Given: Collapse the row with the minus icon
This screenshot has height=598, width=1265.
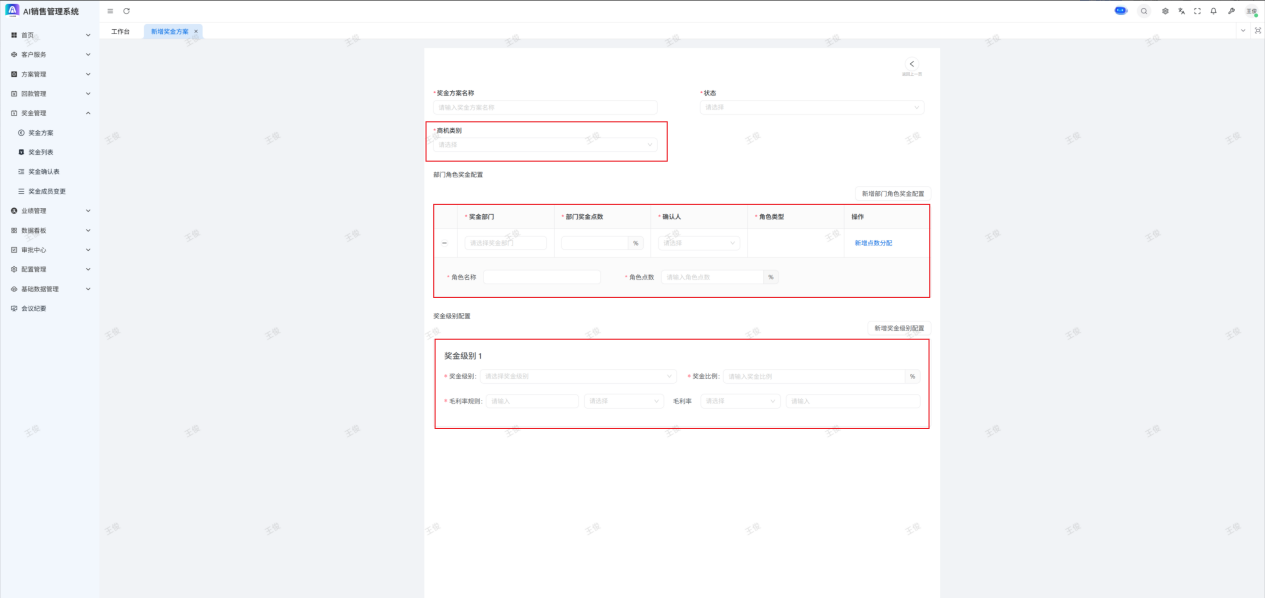Looking at the screenshot, I should click(444, 243).
